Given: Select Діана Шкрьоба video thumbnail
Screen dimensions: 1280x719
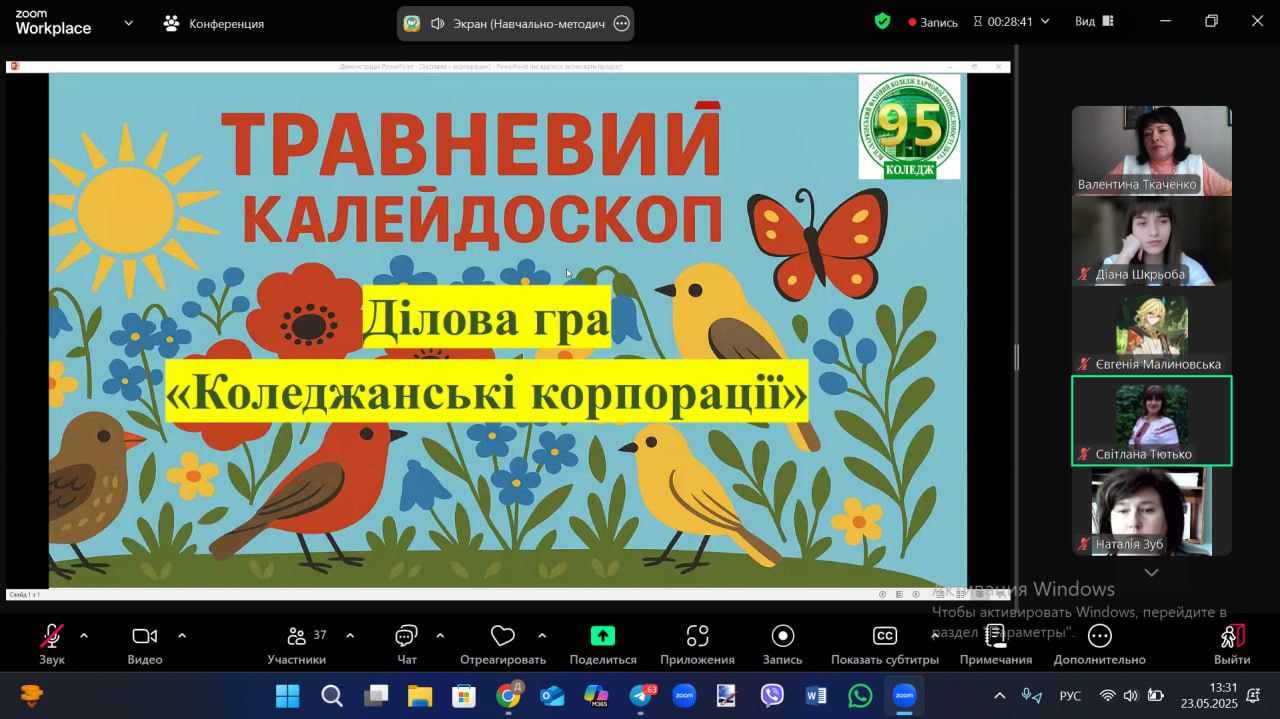Looking at the screenshot, I should click(1152, 240).
